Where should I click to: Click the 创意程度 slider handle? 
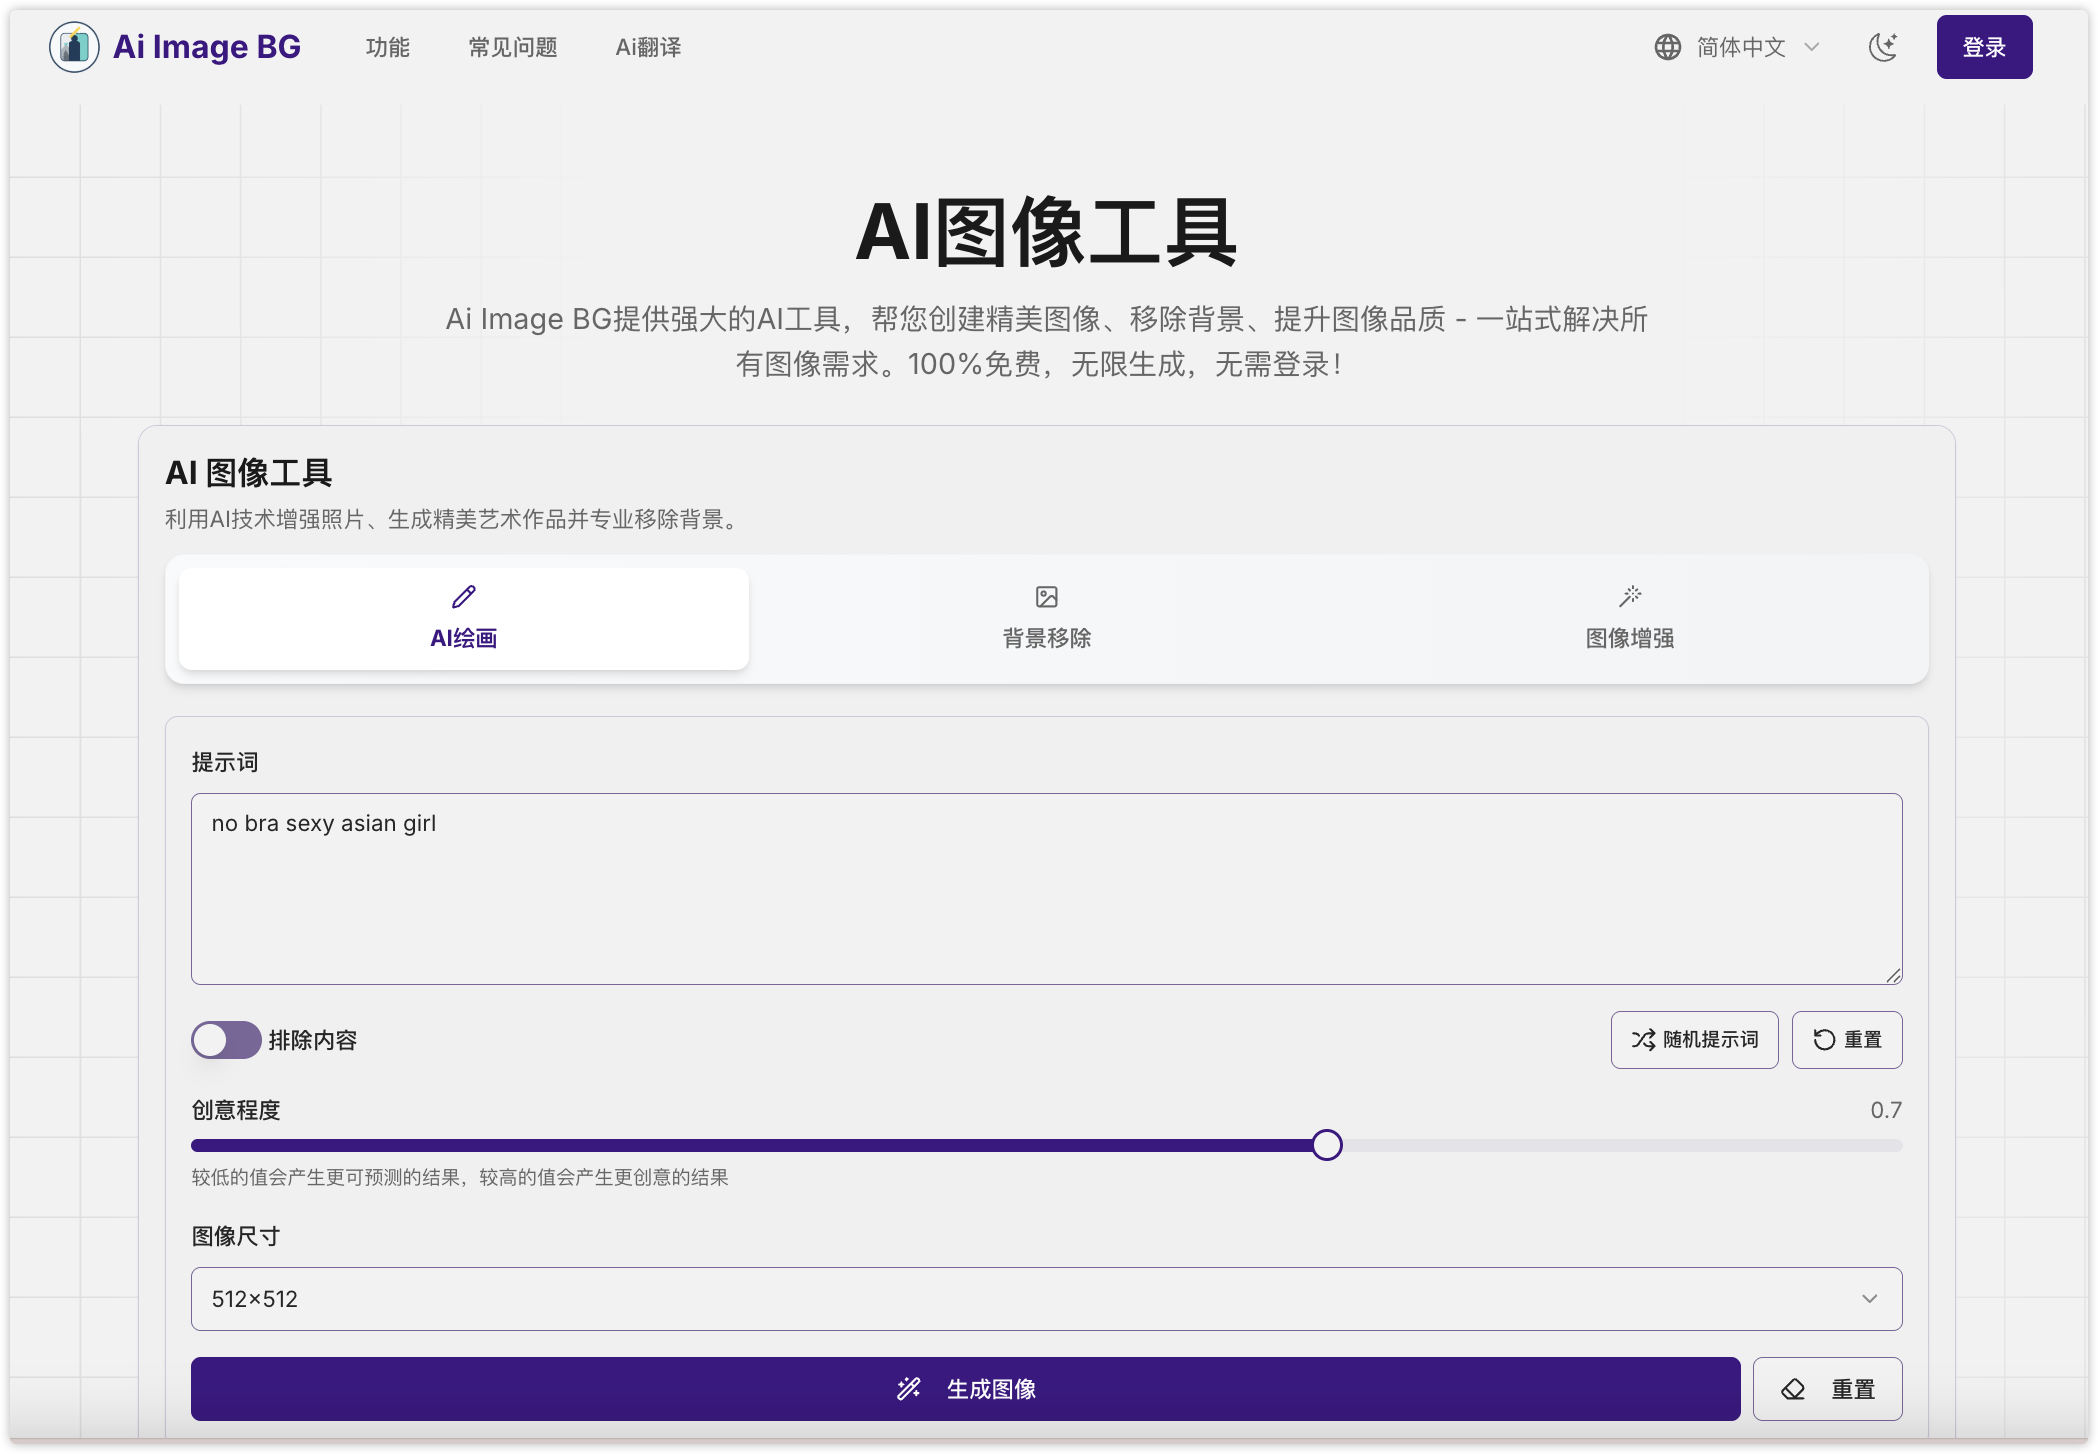click(x=1326, y=1145)
